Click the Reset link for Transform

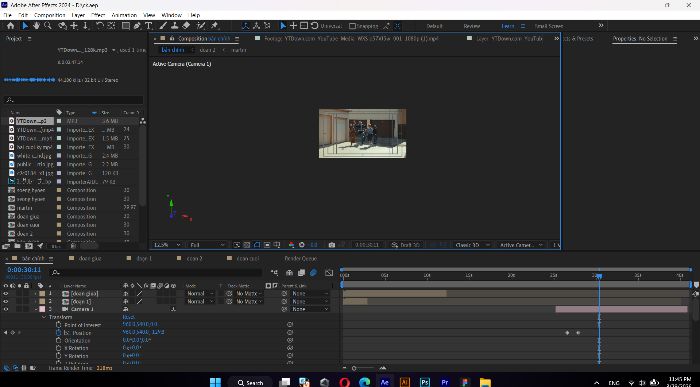(128, 317)
